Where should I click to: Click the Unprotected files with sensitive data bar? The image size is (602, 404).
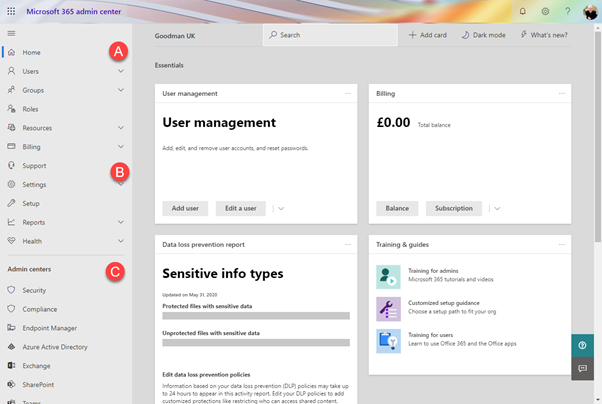pos(256,343)
